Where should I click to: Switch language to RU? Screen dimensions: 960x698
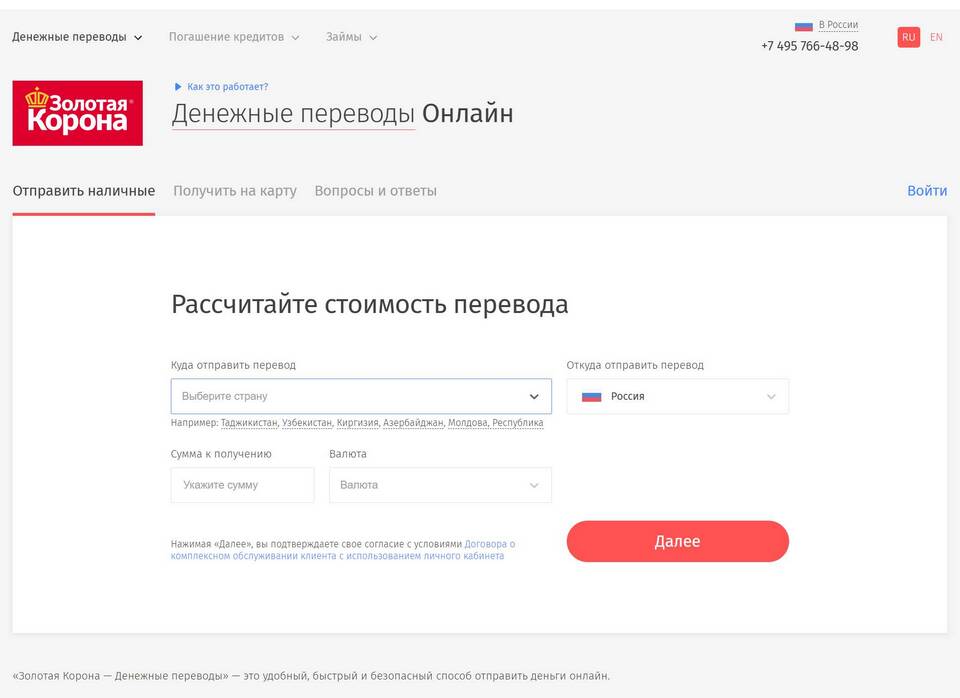coord(908,37)
